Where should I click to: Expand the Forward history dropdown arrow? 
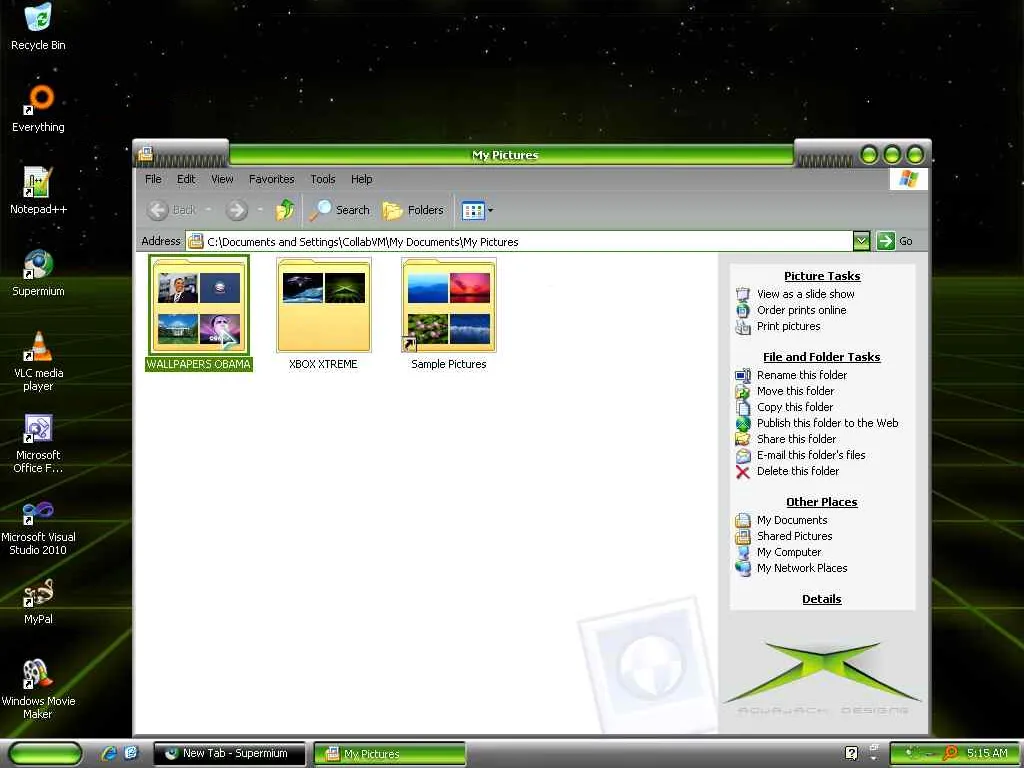(x=260, y=210)
